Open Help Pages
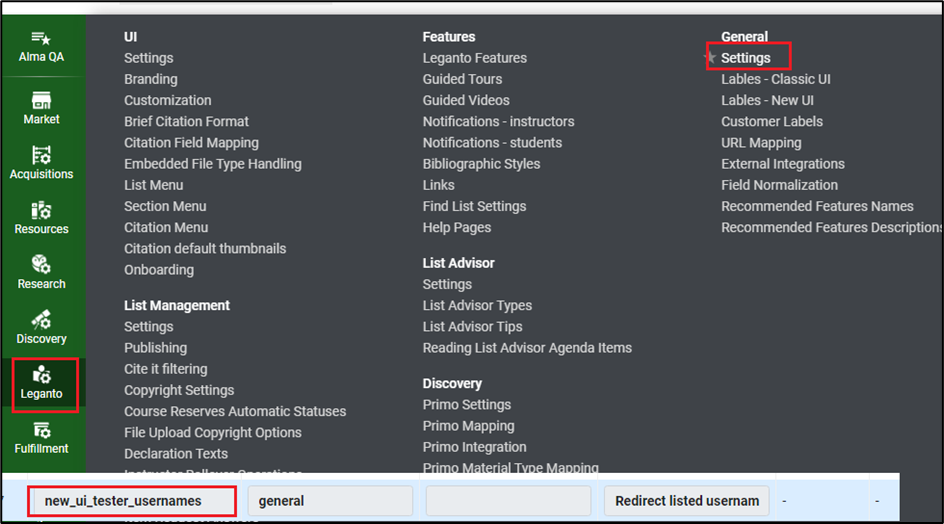This screenshot has height=524, width=944. coord(456,228)
